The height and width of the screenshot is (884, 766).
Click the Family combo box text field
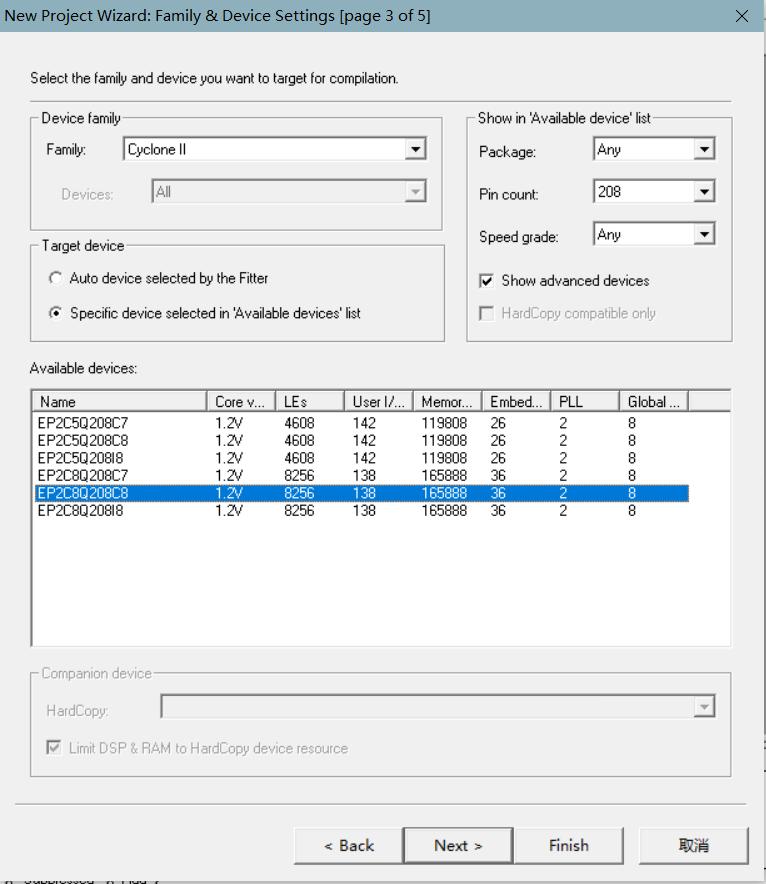click(x=265, y=149)
